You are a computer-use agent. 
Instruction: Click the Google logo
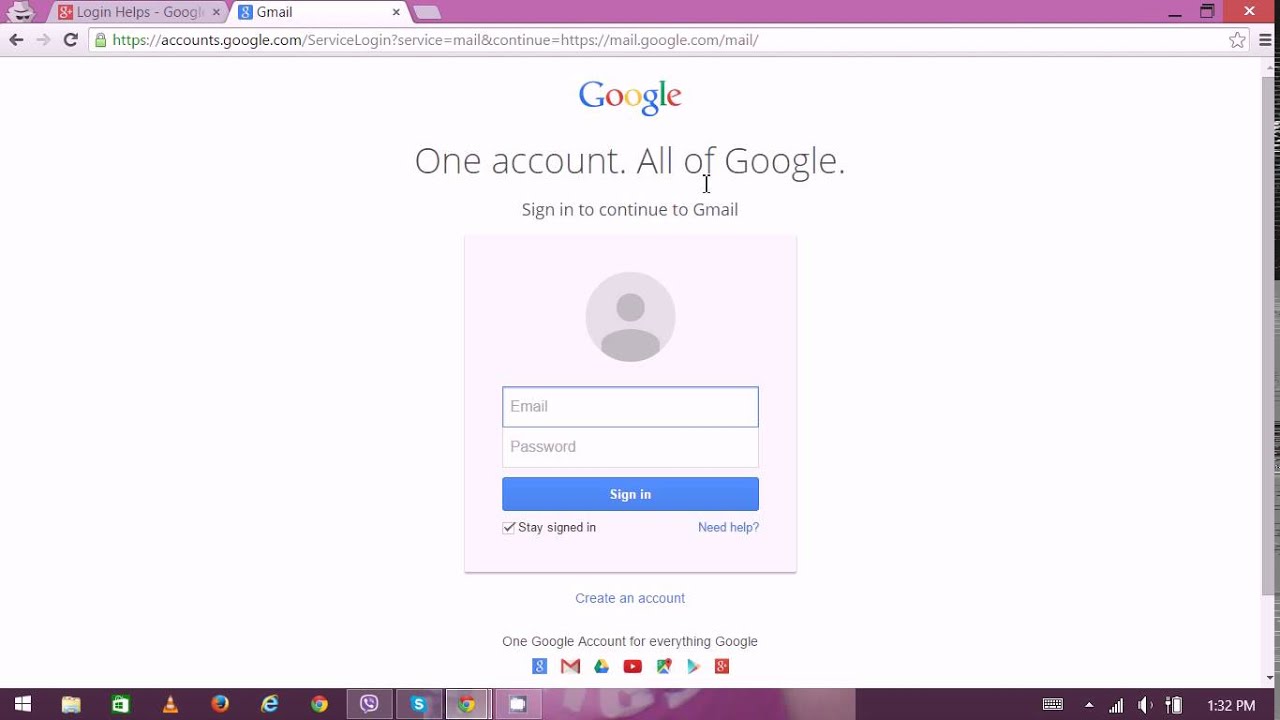[x=630, y=97]
